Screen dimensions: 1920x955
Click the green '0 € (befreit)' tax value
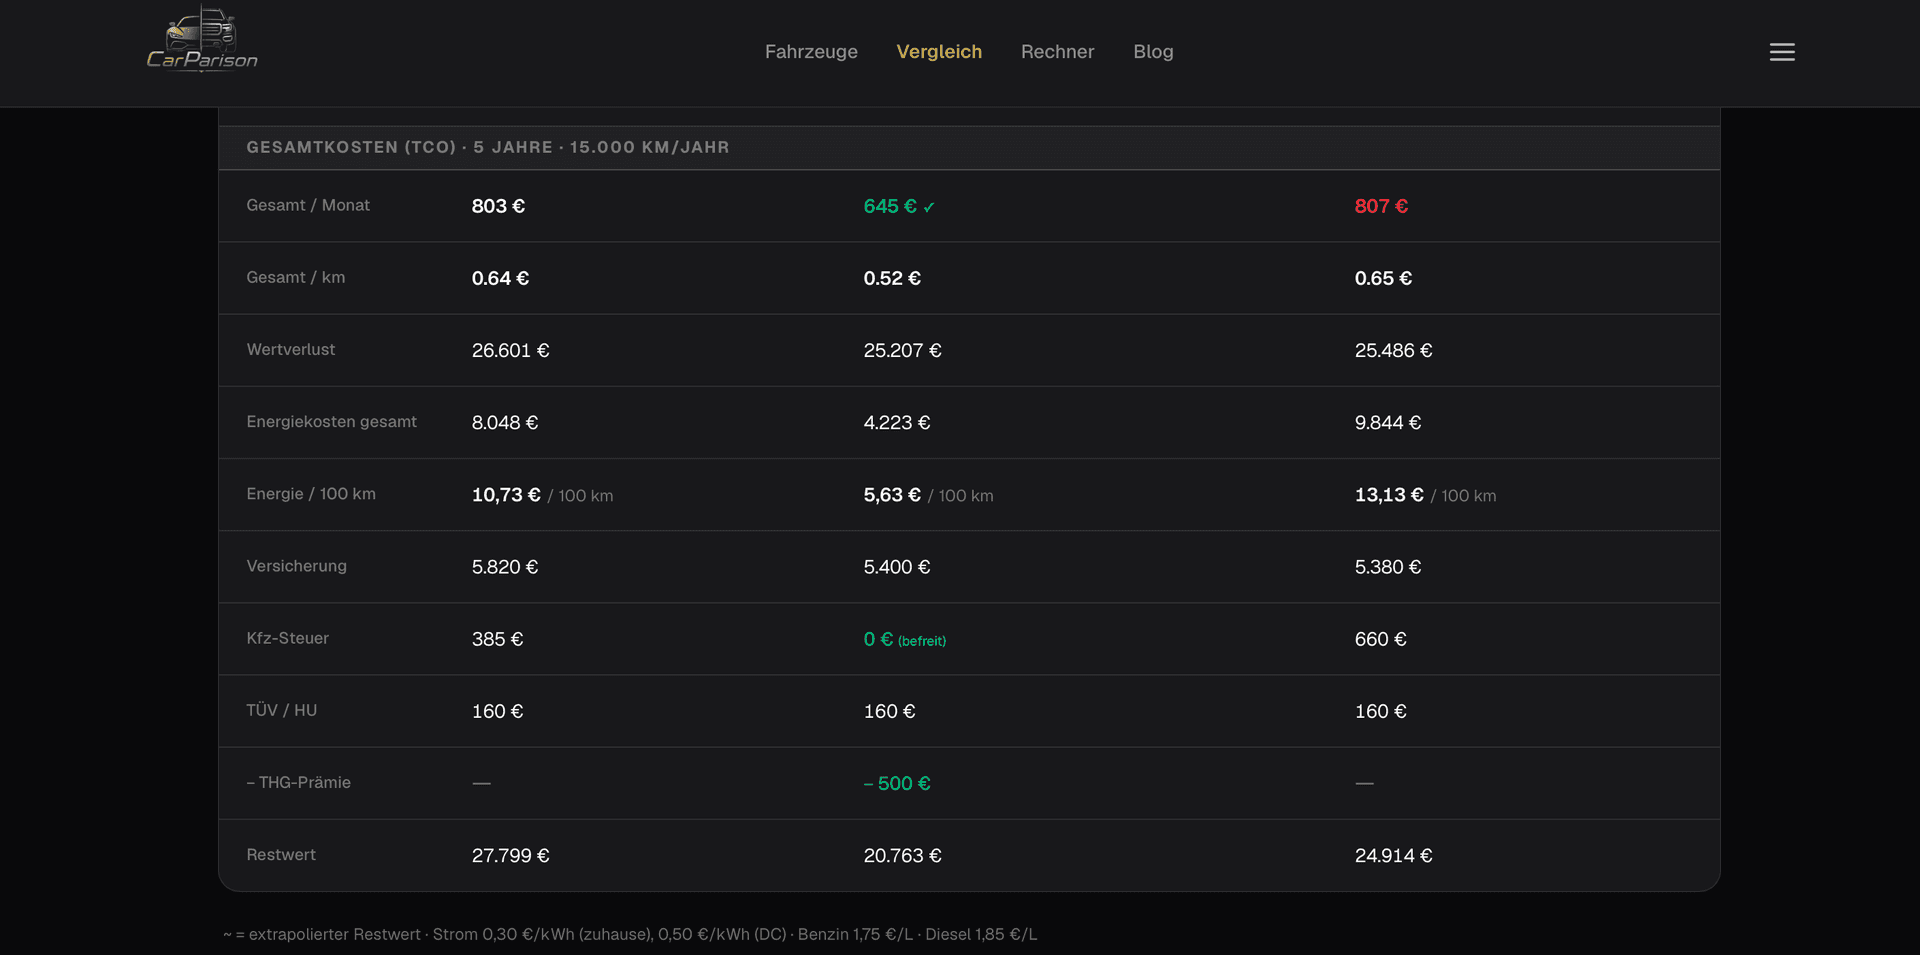pyautogui.click(x=904, y=639)
